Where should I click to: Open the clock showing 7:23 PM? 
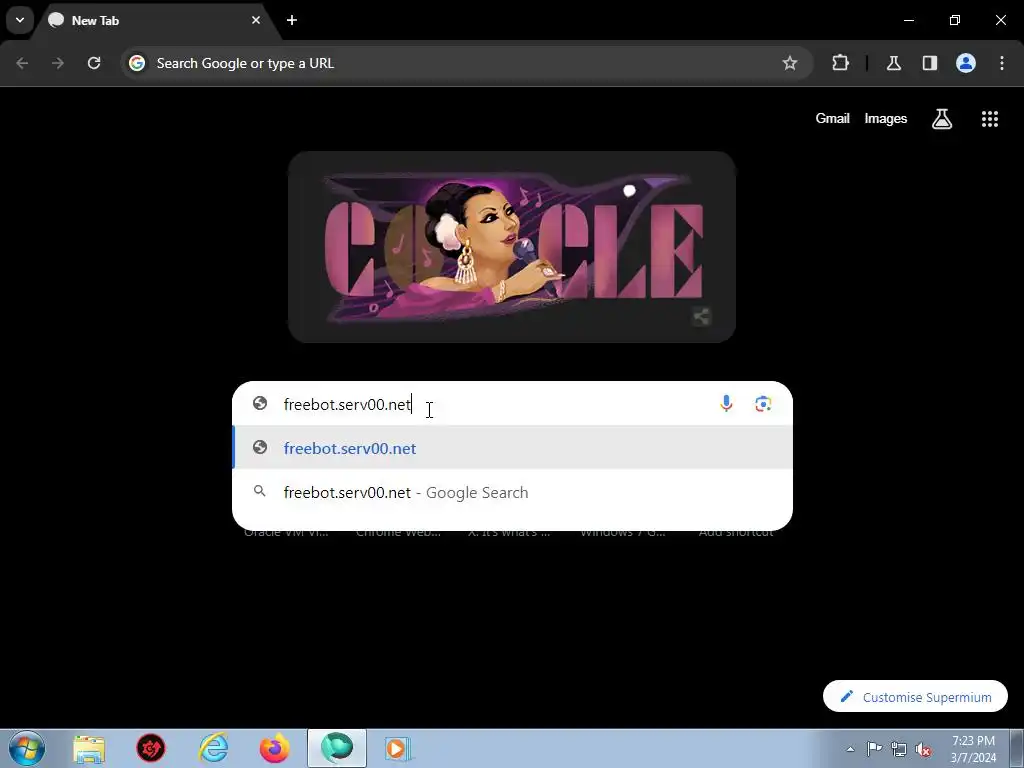(973, 749)
